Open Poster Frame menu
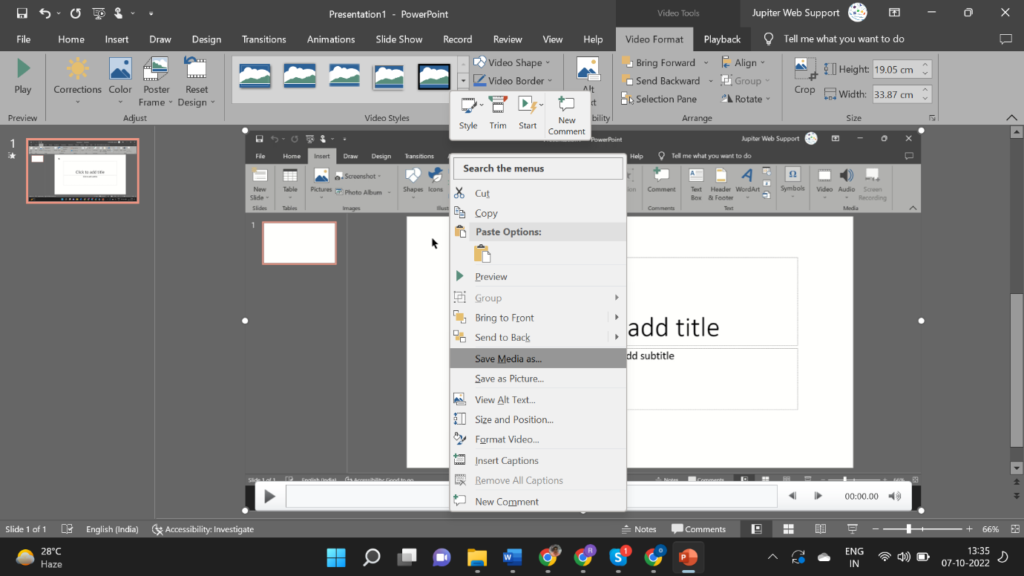Image resolution: width=1024 pixels, height=576 pixels. coord(155,81)
